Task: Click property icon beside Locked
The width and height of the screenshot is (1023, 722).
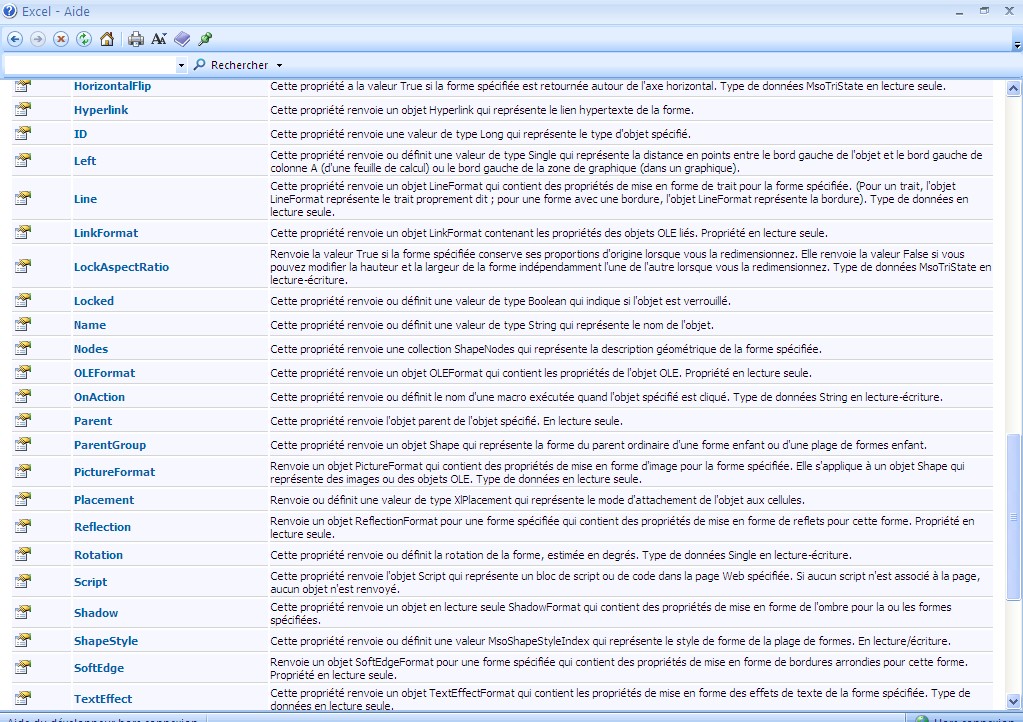Action: (x=23, y=300)
